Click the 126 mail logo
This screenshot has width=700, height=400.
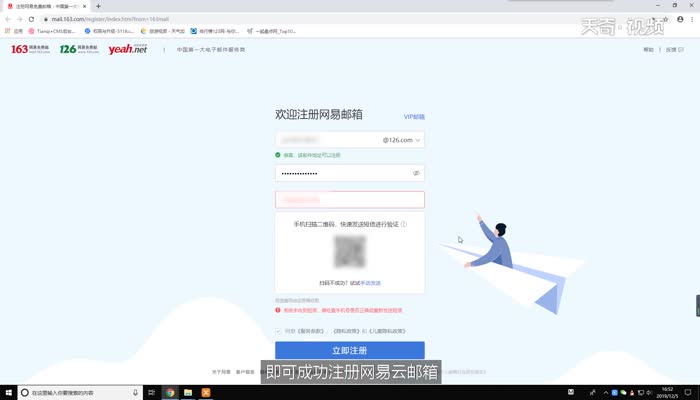coord(79,49)
